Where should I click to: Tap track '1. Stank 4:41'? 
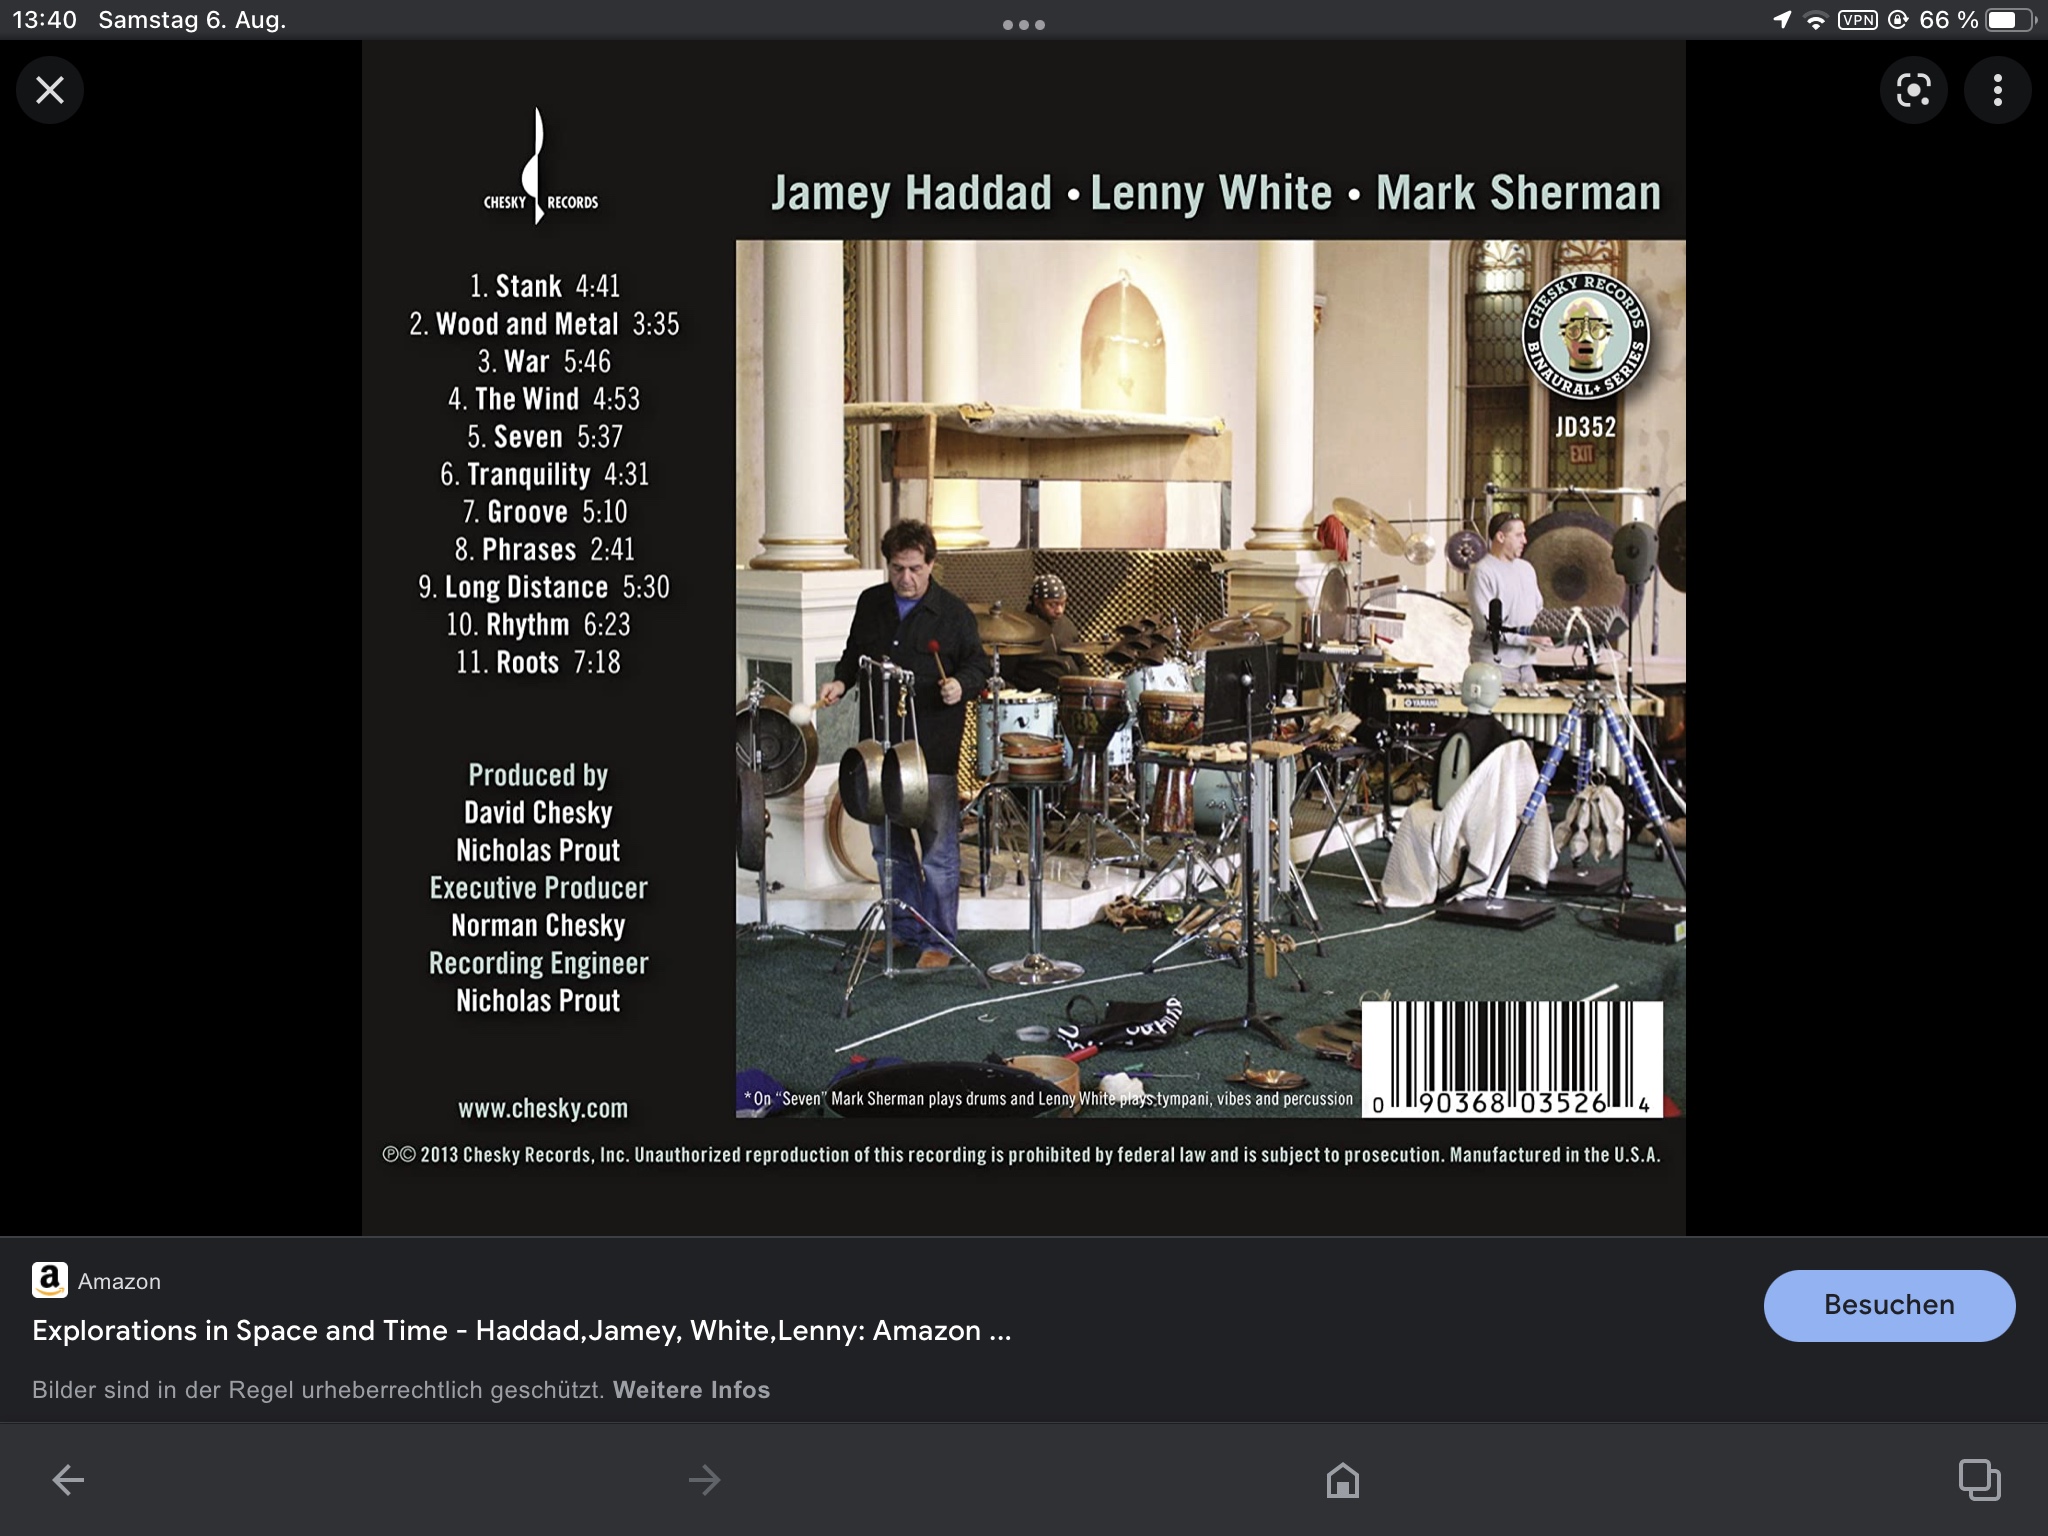point(545,286)
